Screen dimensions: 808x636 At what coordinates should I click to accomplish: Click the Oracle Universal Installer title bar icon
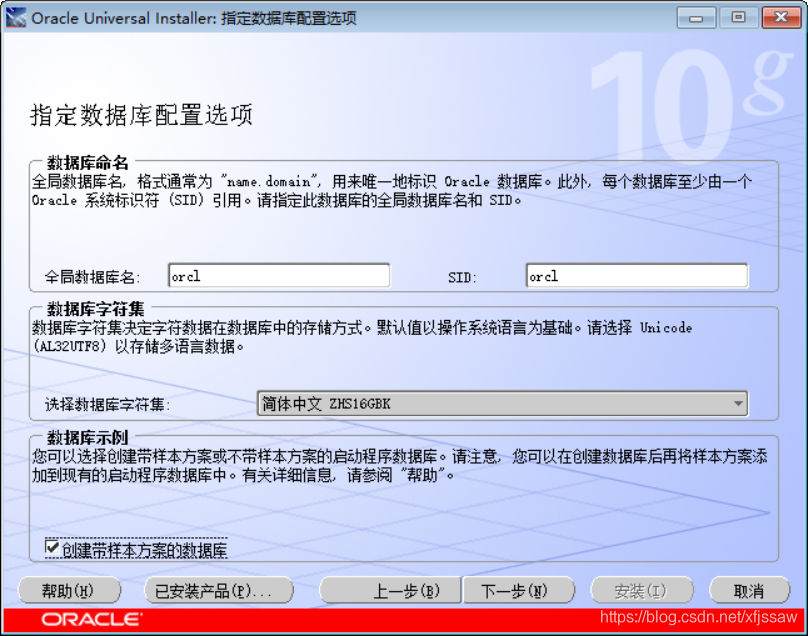click(x=15, y=18)
